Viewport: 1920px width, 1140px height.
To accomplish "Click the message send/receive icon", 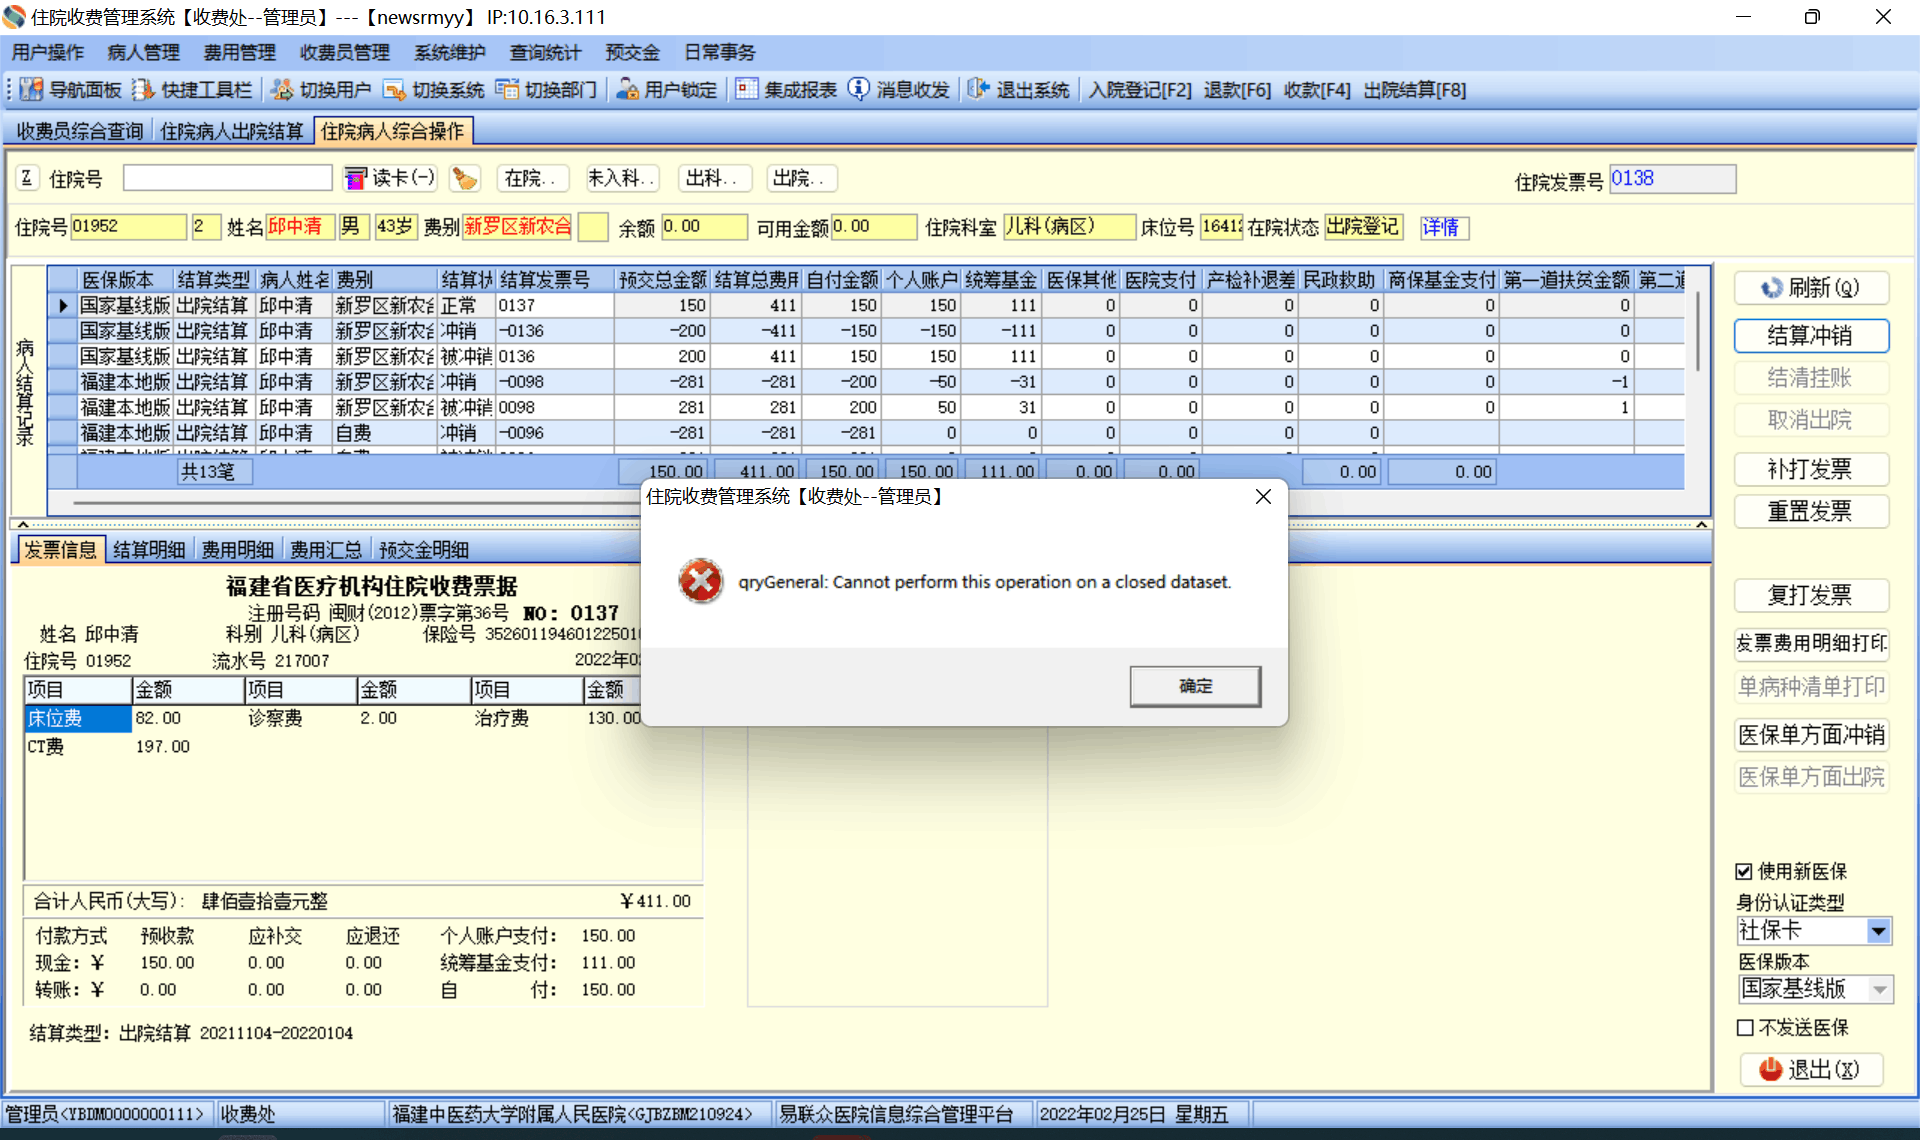I will click(859, 90).
